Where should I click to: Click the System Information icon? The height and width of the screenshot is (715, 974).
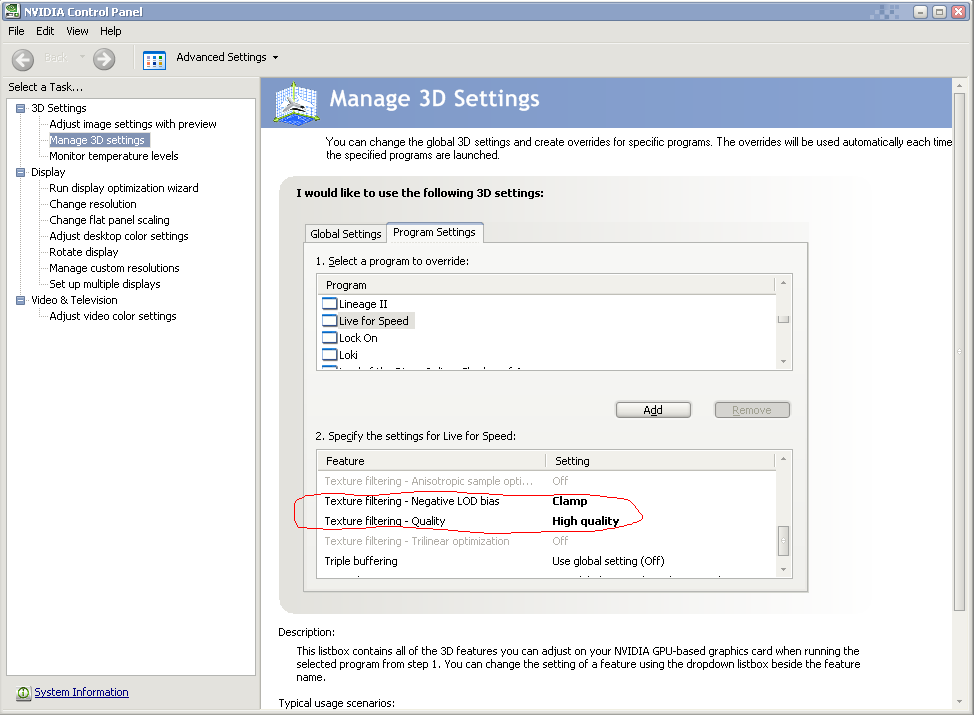(x=23, y=693)
